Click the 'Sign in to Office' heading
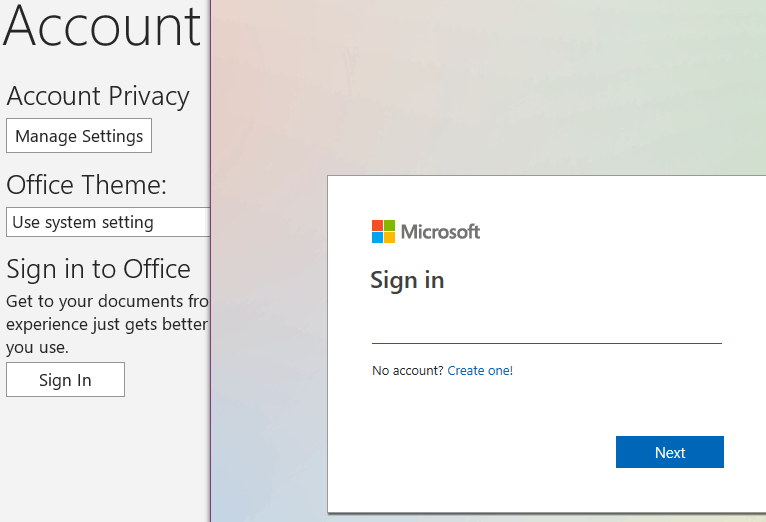 [98, 269]
